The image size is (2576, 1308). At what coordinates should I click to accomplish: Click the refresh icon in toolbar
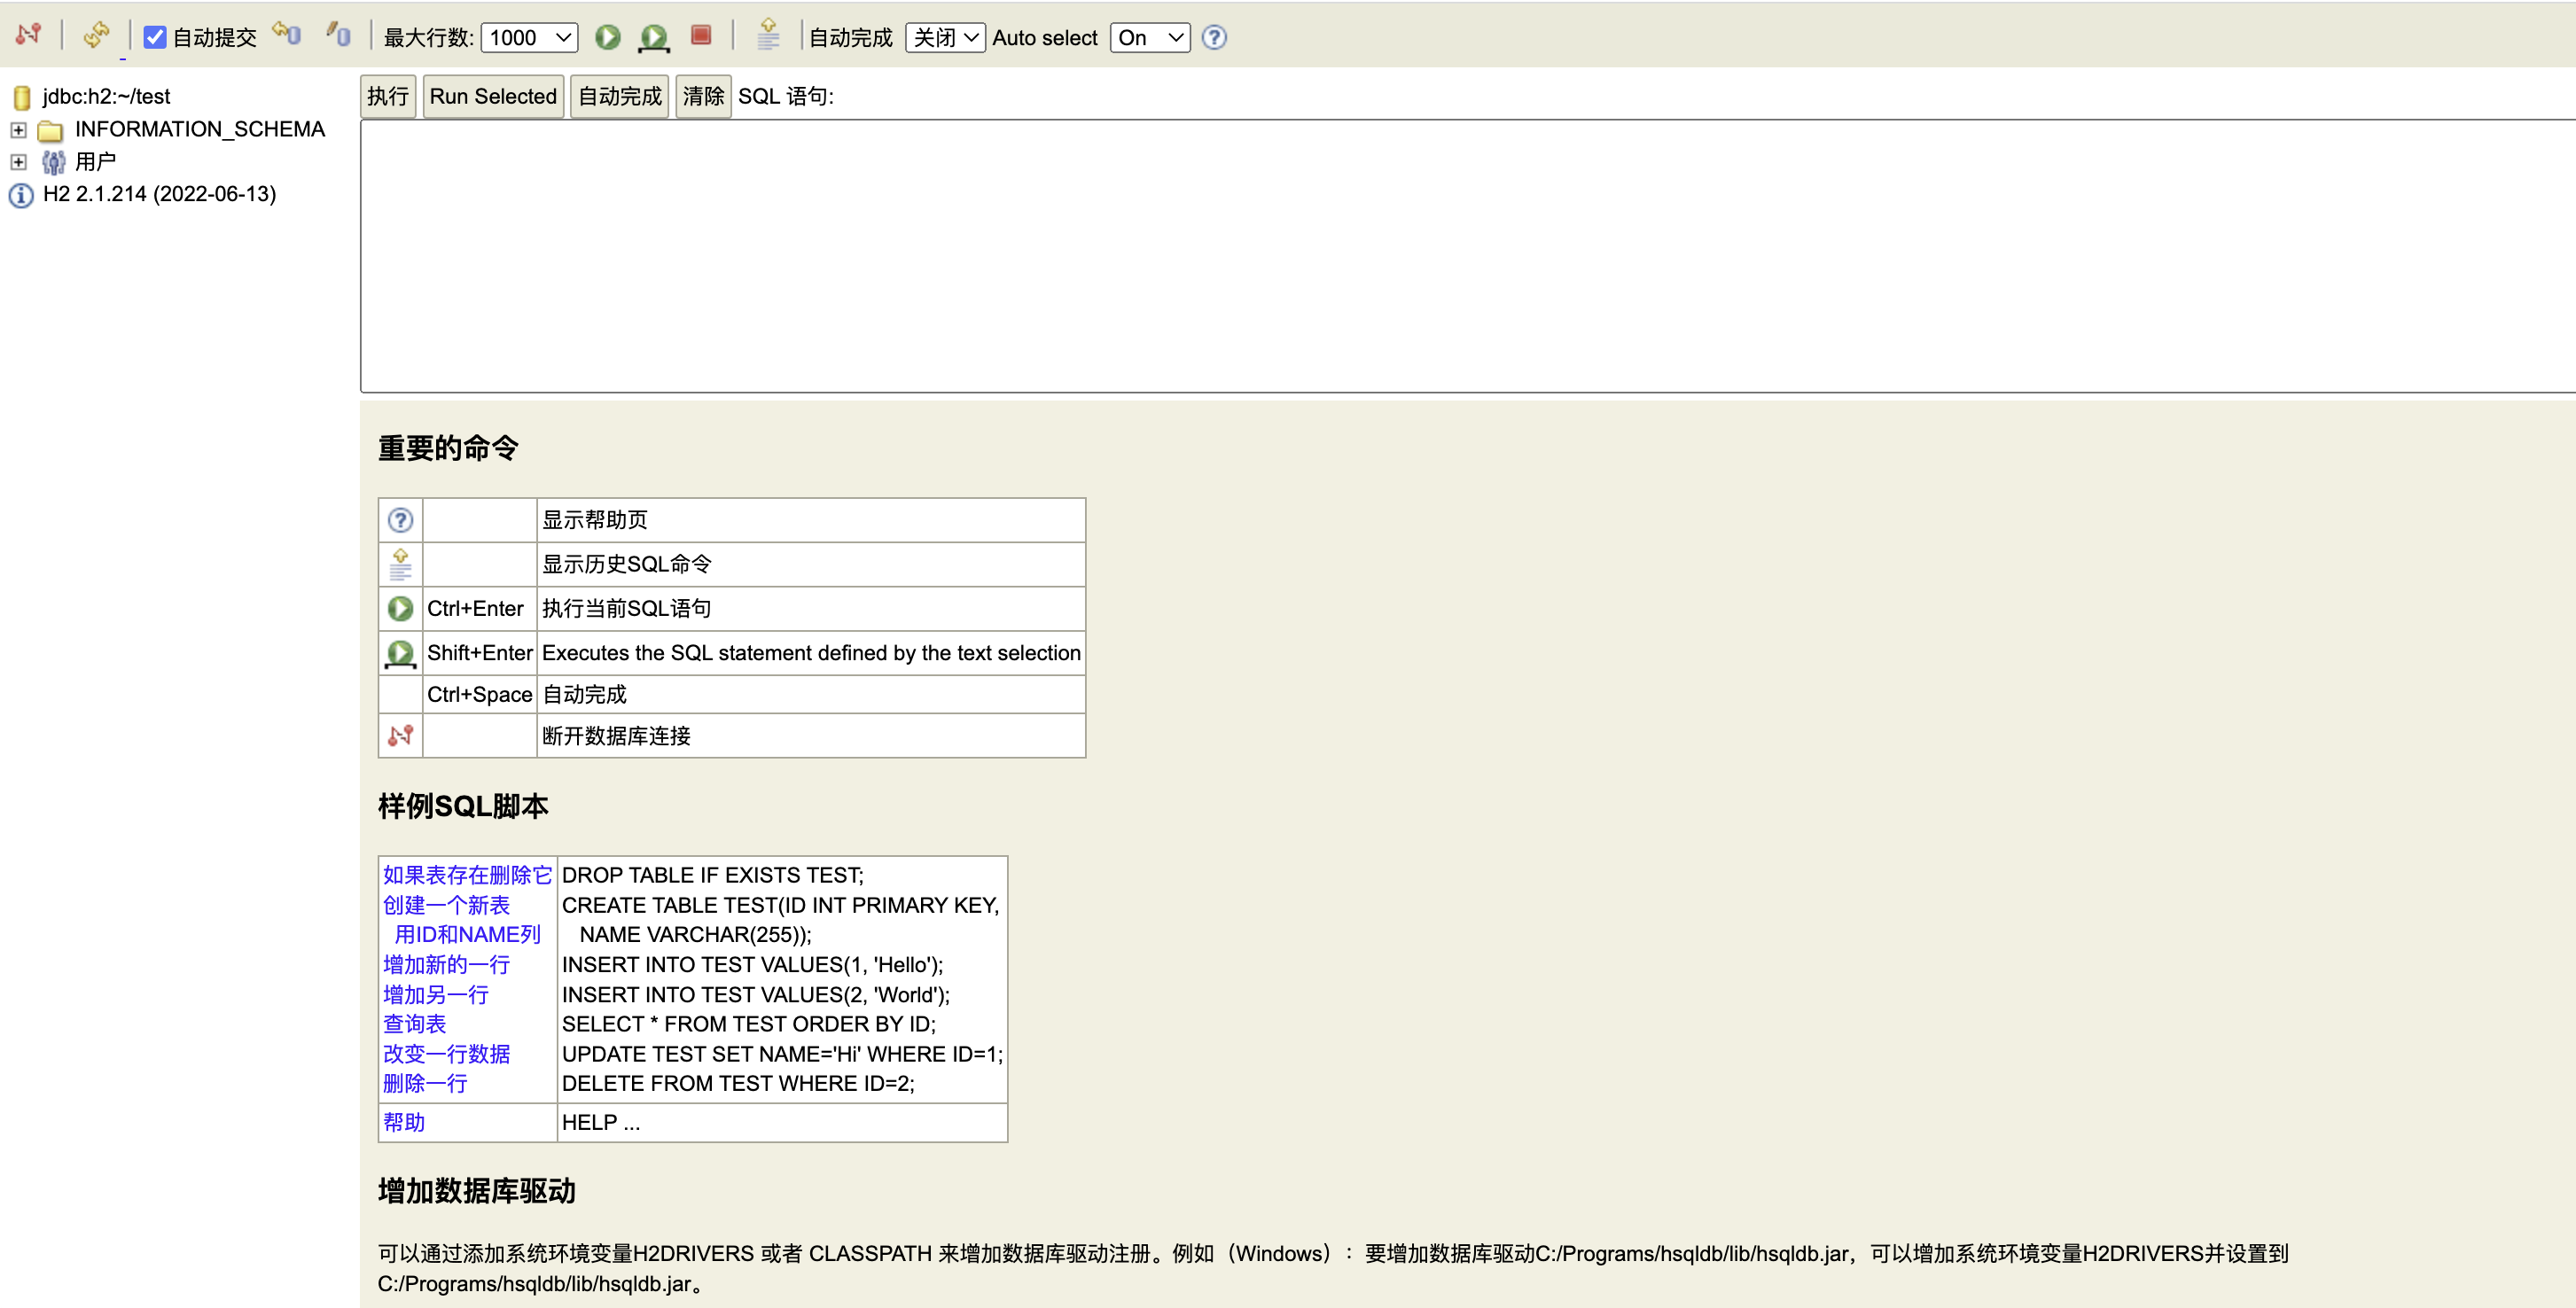click(96, 36)
